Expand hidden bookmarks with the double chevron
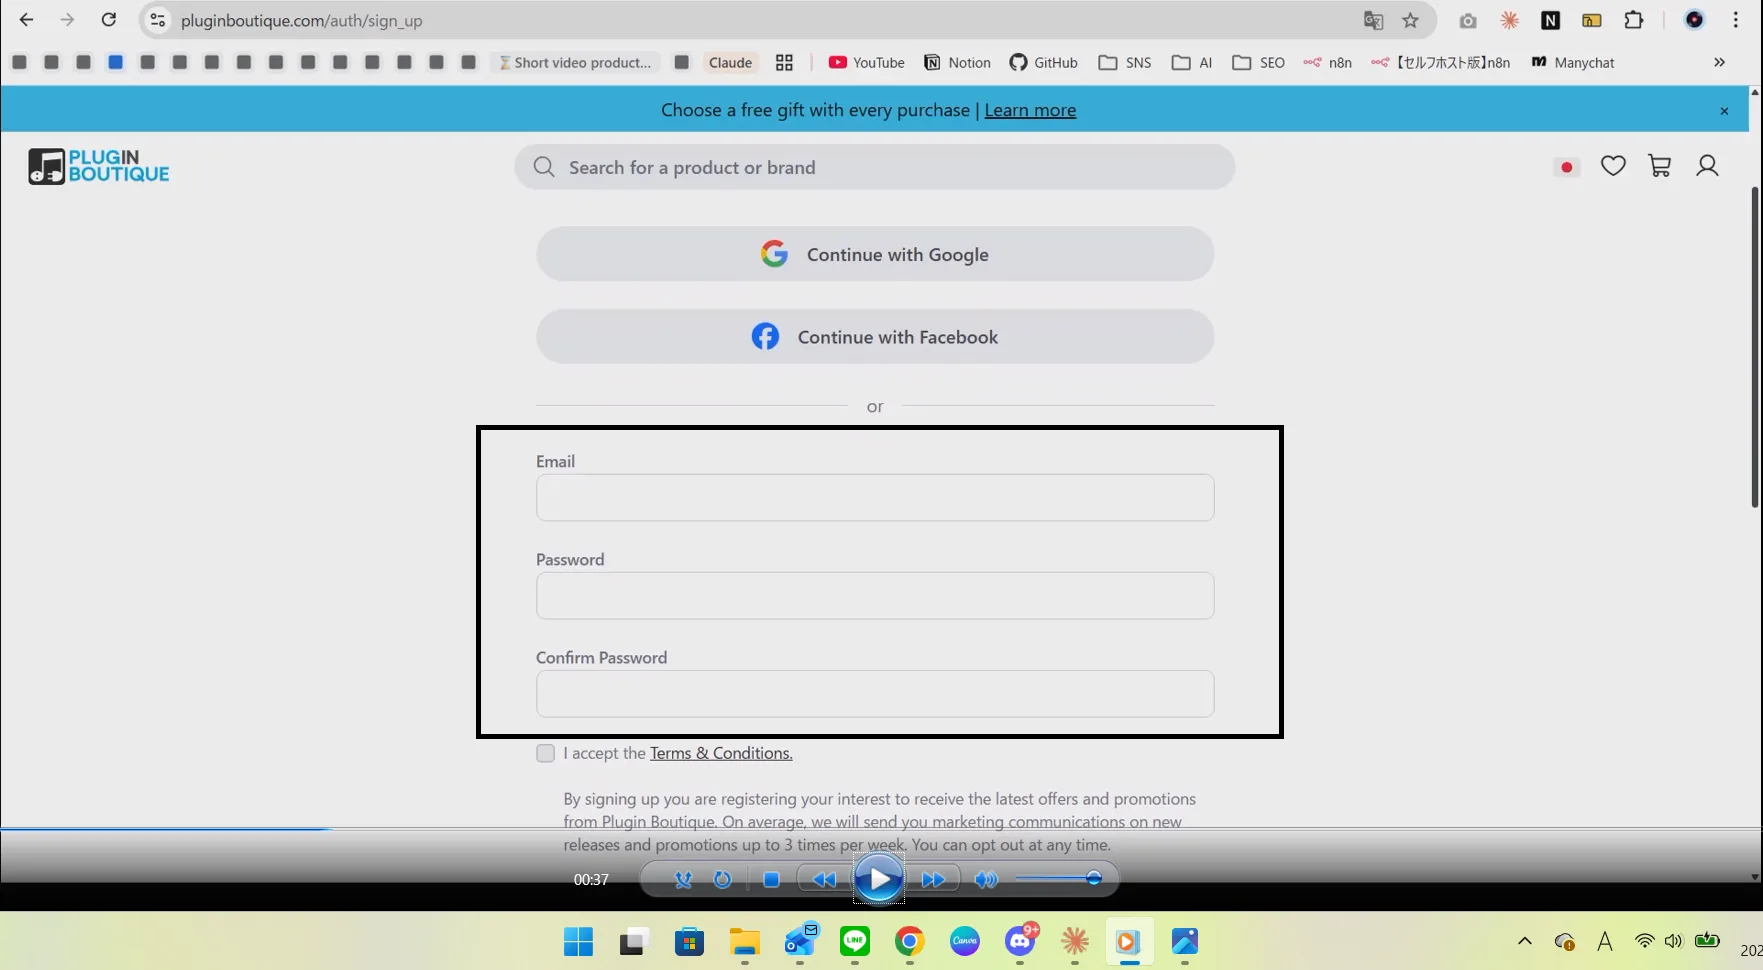 1719,62
